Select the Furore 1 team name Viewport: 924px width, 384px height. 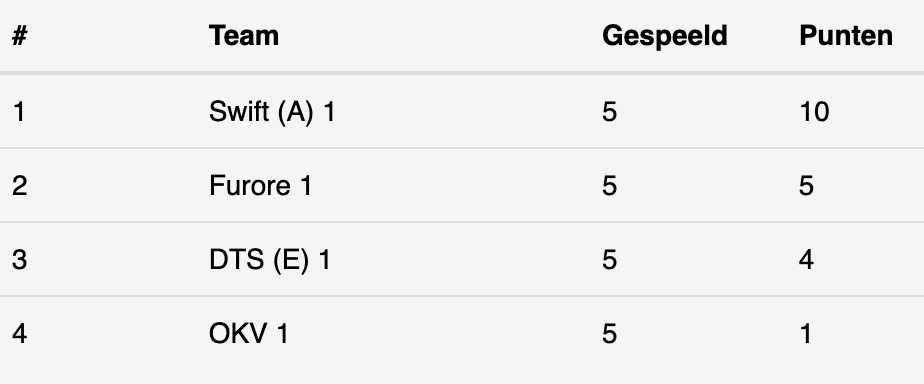260,186
